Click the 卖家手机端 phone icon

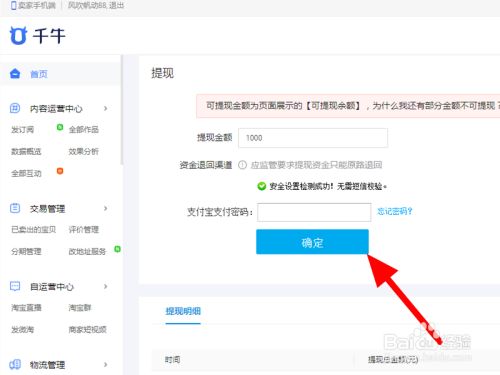pyautogui.click(x=13, y=5)
